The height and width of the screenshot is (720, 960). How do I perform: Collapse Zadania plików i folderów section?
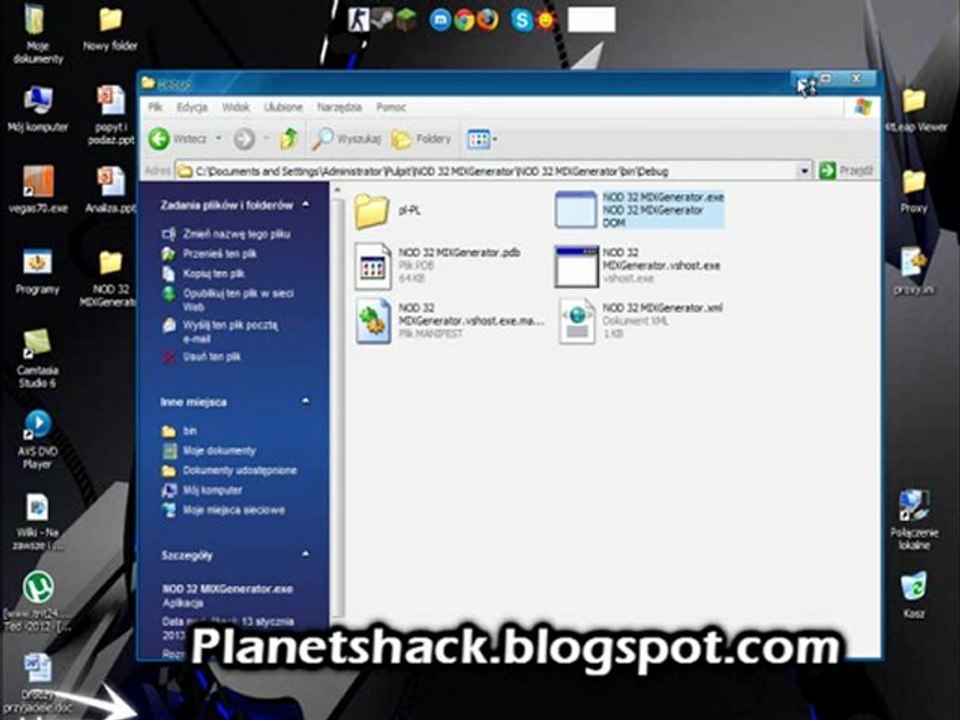[306, 204]
